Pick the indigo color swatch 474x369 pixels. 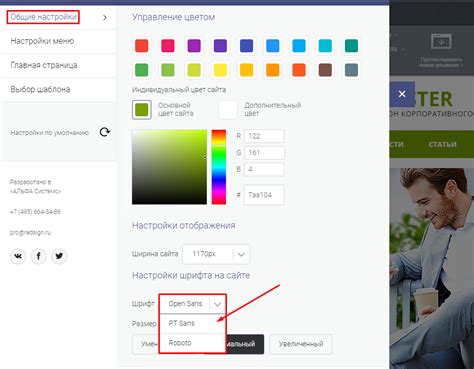click(x=246, y=46)
